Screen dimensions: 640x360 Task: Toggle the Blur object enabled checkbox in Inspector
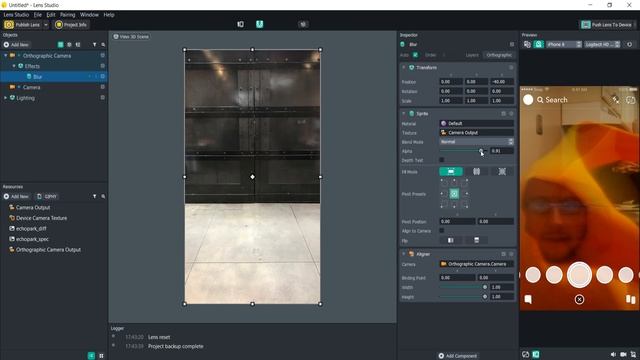[415, 55]
